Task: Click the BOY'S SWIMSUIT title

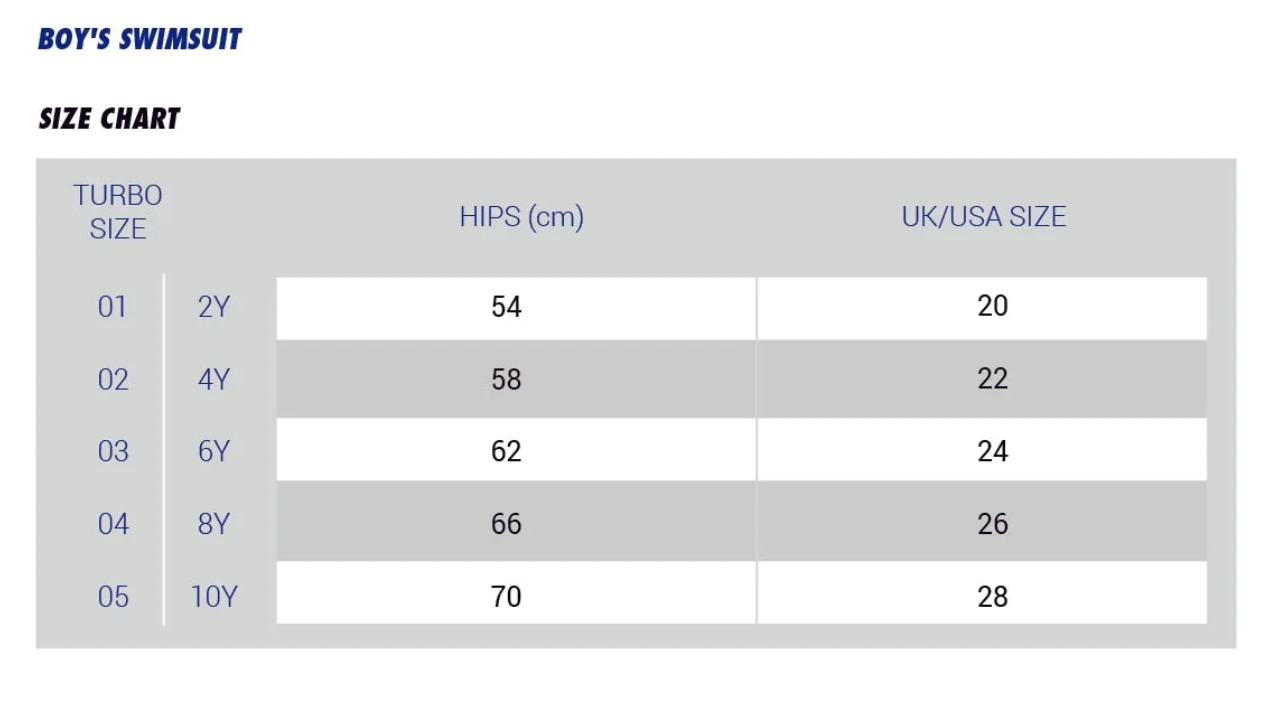Action: click(x=140, y=39)
